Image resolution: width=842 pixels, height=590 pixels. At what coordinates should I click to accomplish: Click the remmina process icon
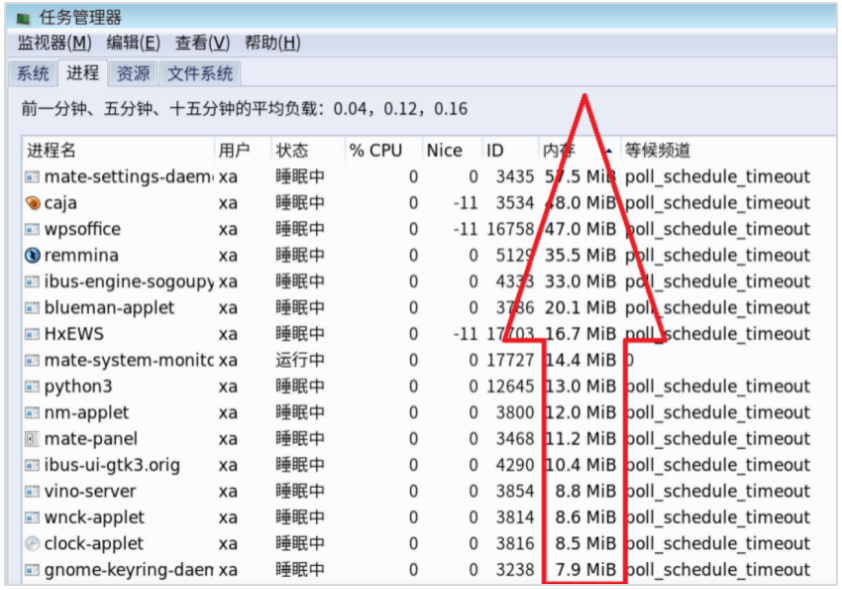(x=33, y=255)
